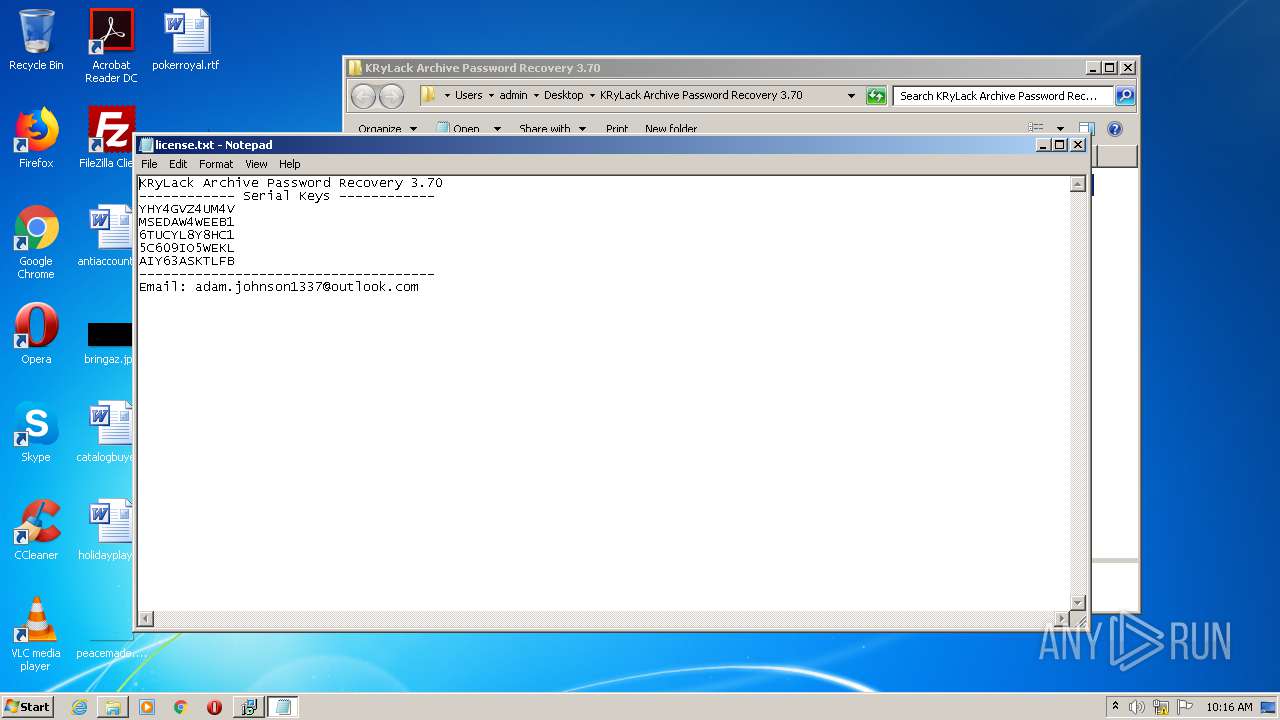
Task: Click the Open button in Explorer toolbar
Action: point(458,129)
